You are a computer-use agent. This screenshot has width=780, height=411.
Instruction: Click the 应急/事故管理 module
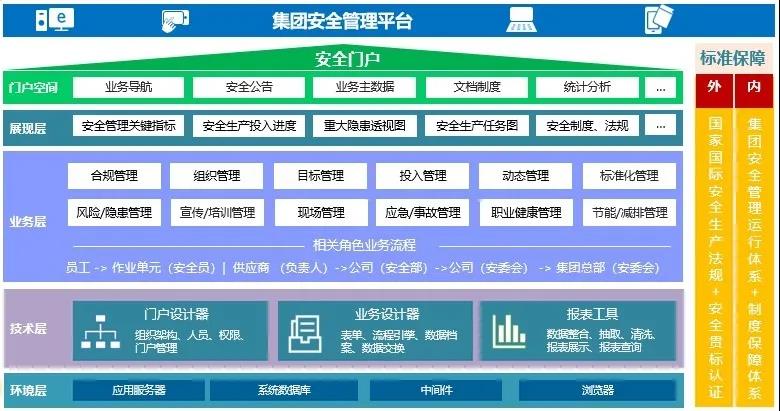[422, 213]
